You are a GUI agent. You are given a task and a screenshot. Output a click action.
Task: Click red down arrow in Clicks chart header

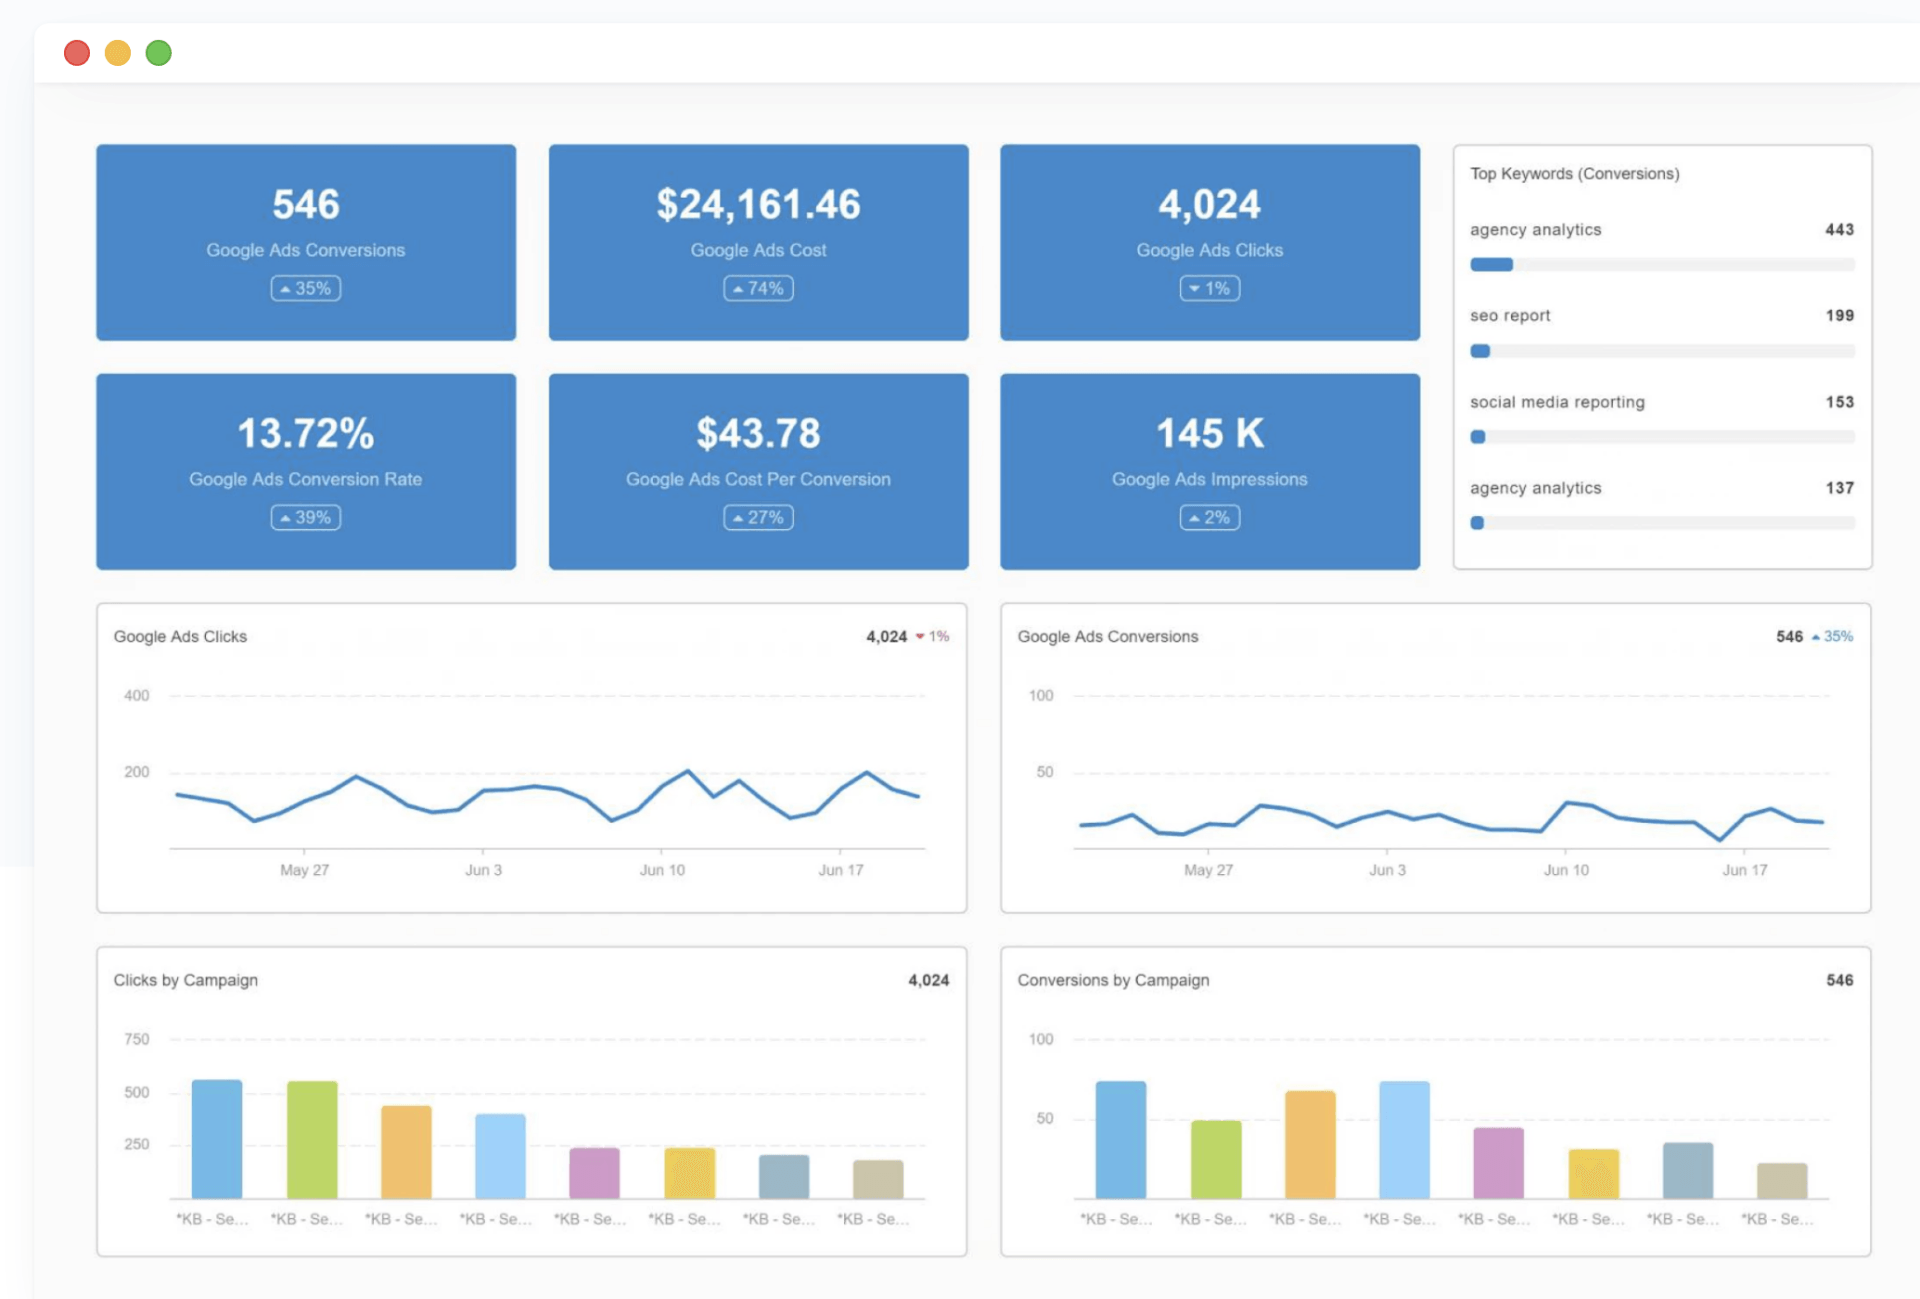click(920, 637)
